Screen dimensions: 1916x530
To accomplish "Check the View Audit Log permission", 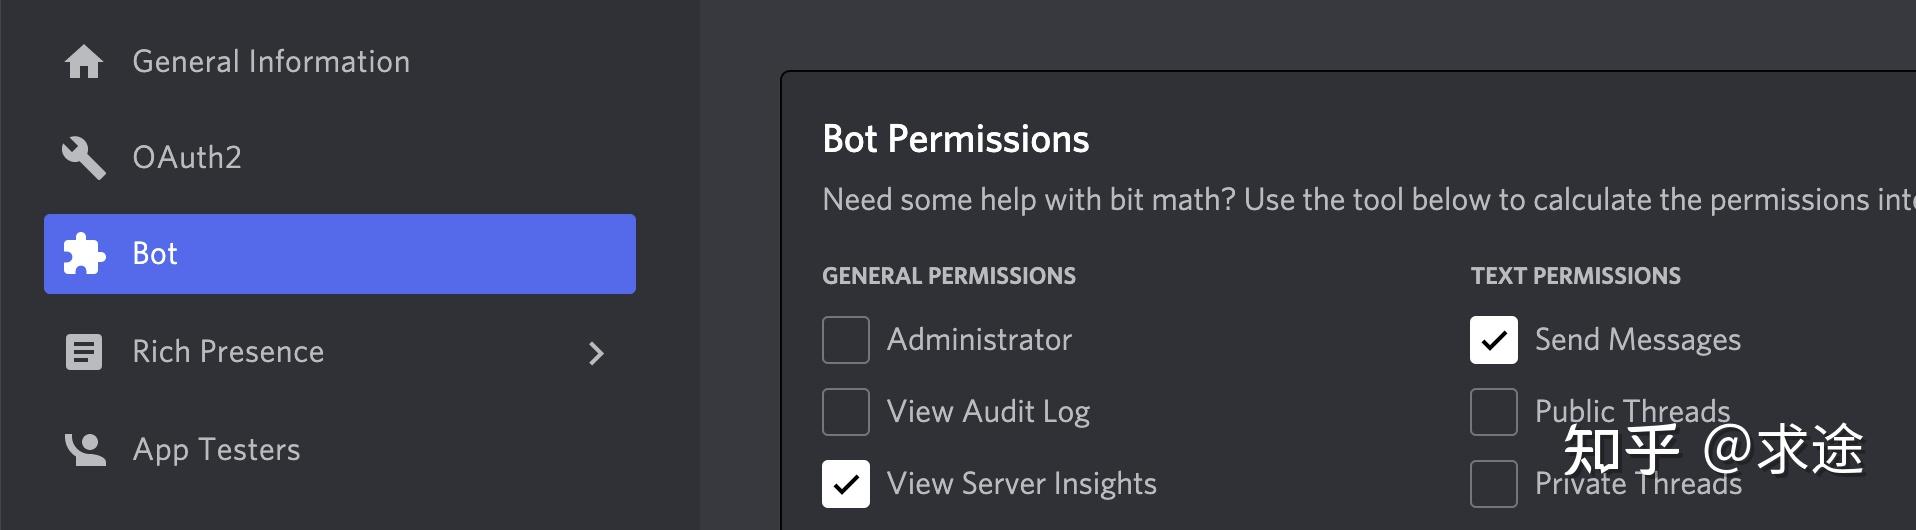I will pyautogui.click(x=846, y=412).
